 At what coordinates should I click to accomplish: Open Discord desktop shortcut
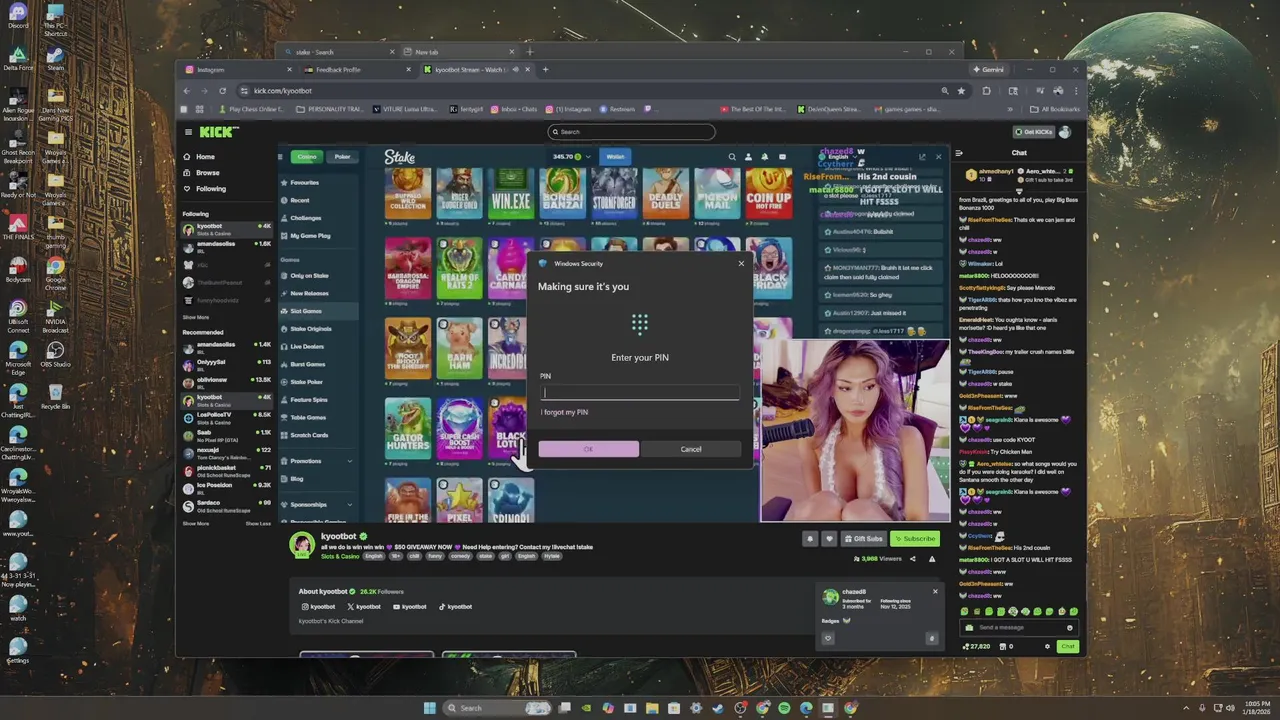click(x=18, y=14)
